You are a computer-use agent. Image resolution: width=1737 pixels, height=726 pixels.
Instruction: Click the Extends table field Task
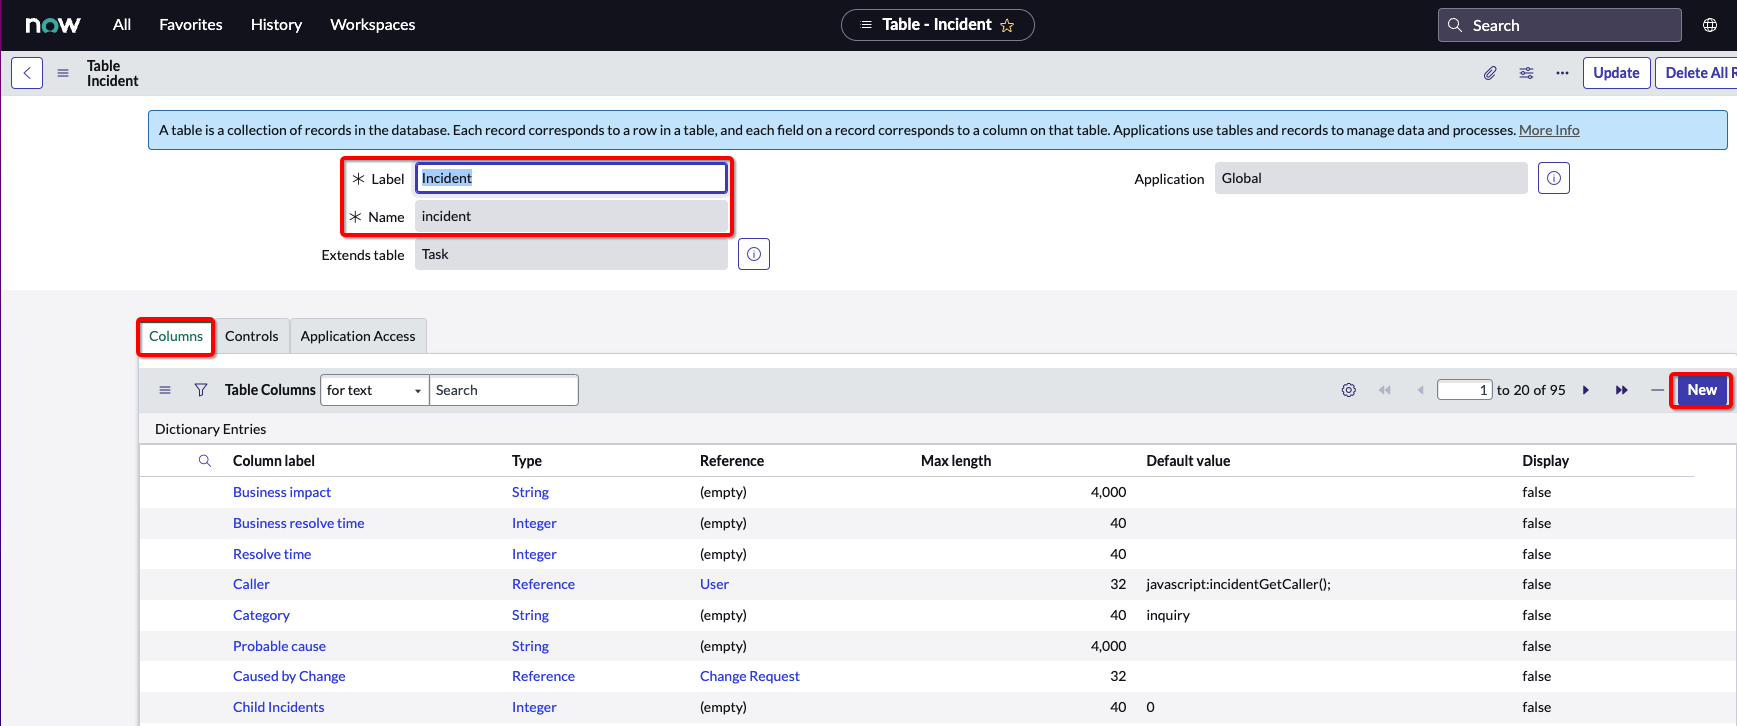(x=571, y=254)
